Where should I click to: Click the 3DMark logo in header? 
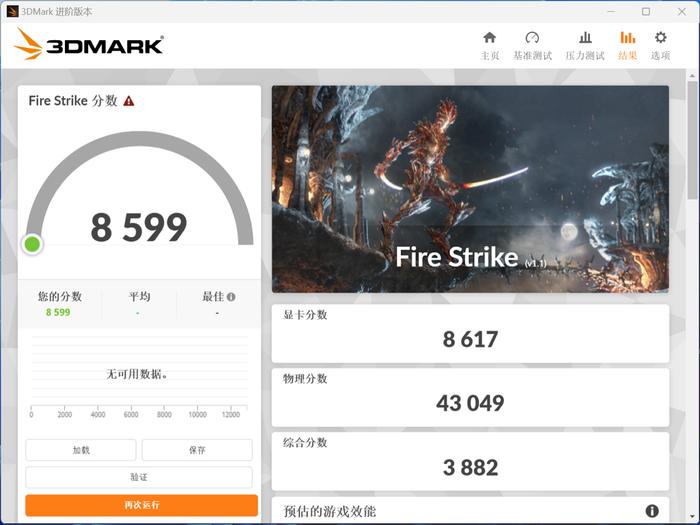pos(88,44)
